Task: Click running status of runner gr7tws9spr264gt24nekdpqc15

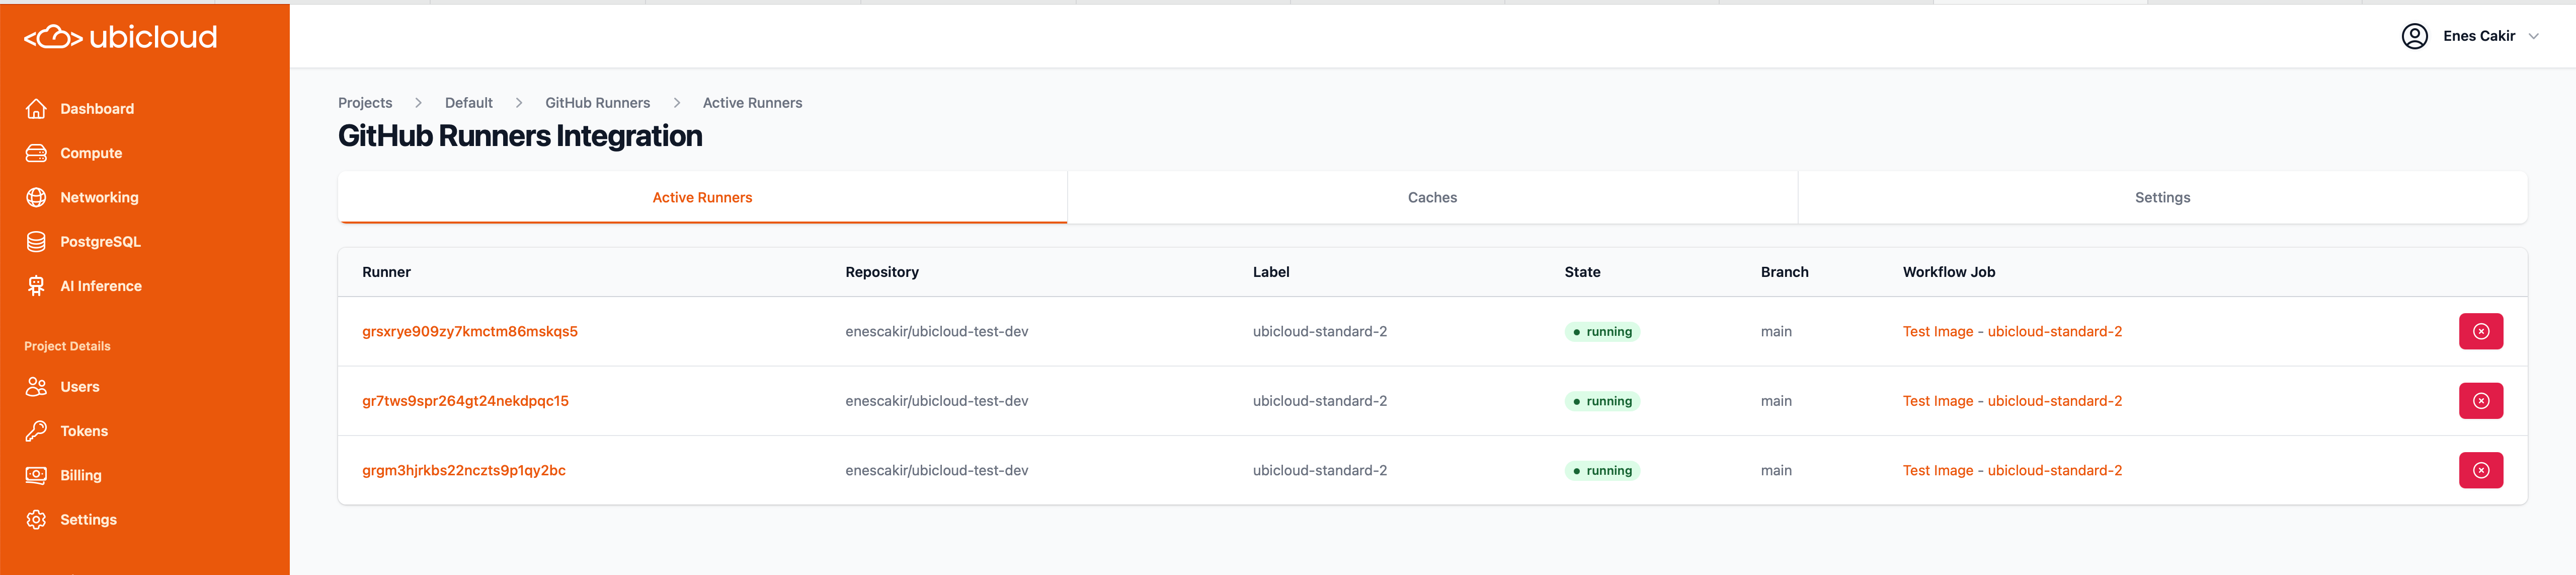Action: (x=1602, y=401)
